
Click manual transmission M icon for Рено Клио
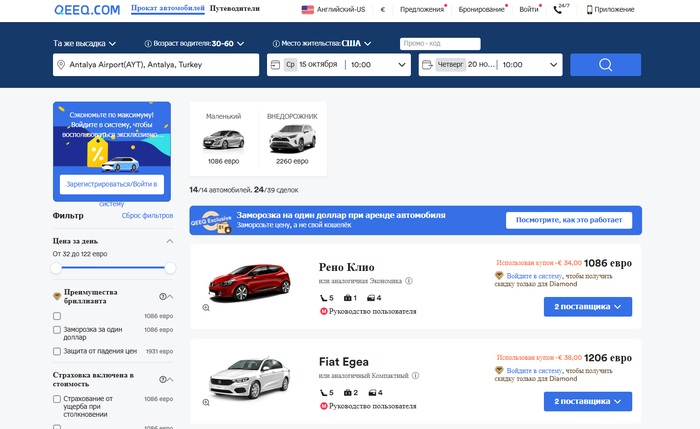coord(324,311)
